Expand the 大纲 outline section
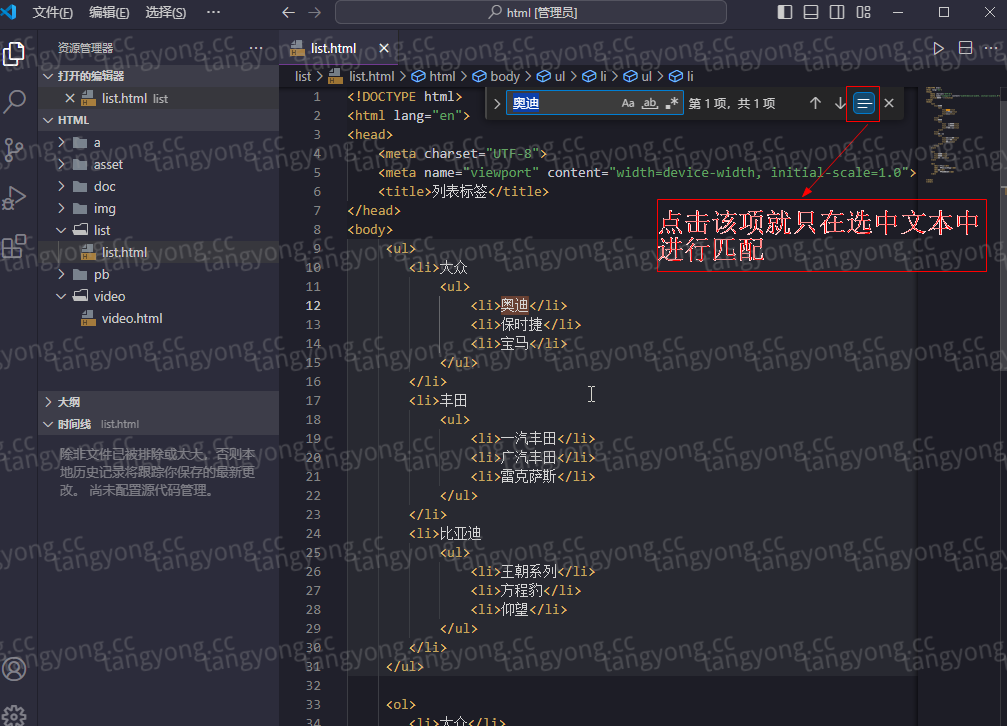1007x726 pixels. click(48, 402)
